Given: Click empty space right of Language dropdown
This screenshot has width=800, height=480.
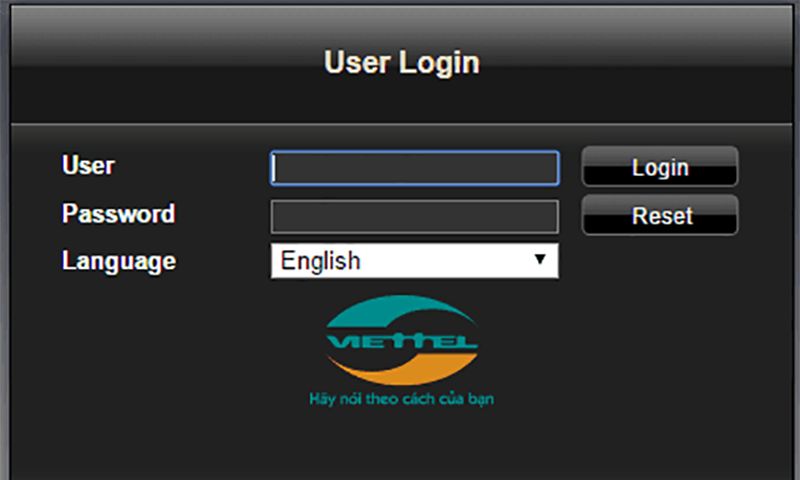Looking at the screenshot, I should click(x=670, y=262).
